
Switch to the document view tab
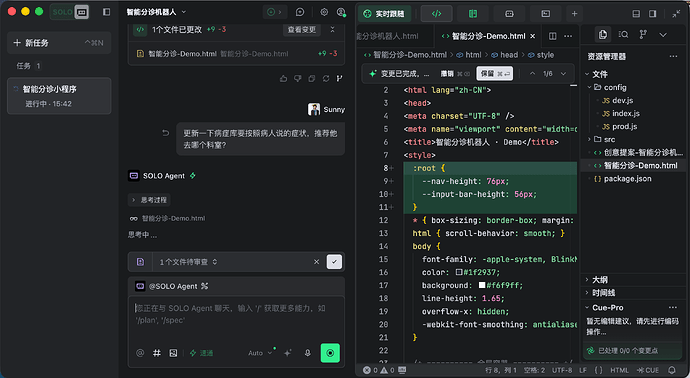[x=473, y=14]
